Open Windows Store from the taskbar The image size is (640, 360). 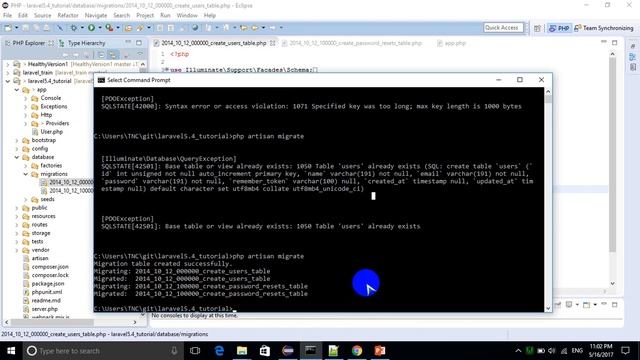pos(265,351)
